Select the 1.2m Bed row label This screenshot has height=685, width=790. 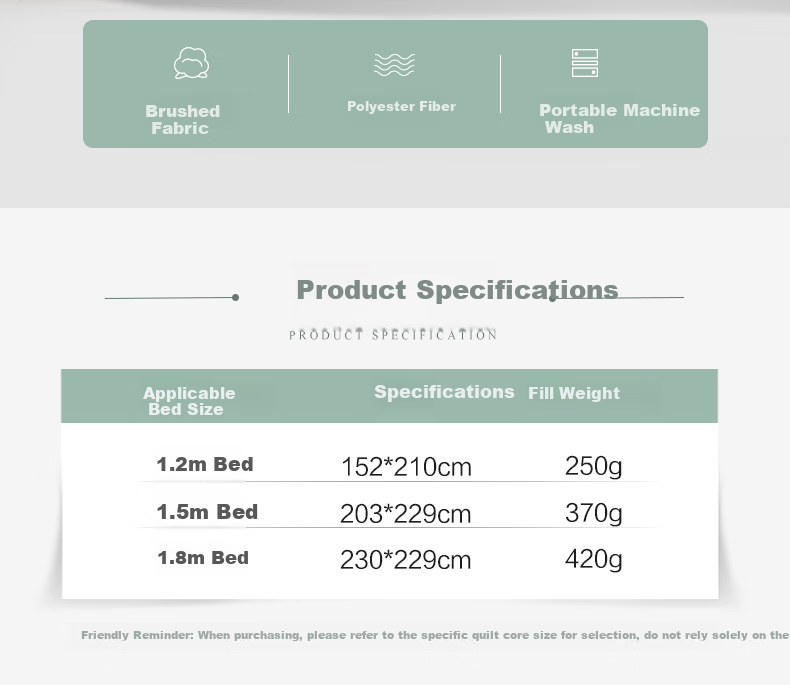click(x=205, y=464)
